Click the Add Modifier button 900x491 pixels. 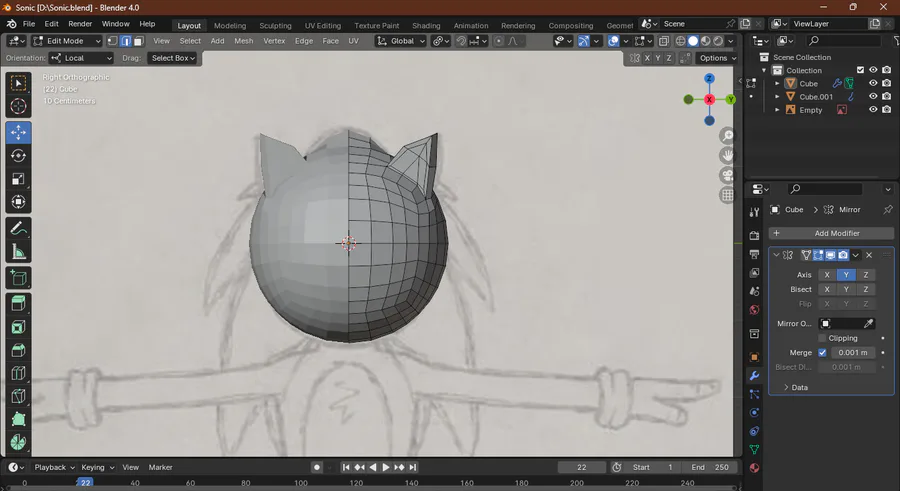tap(831, 233)
